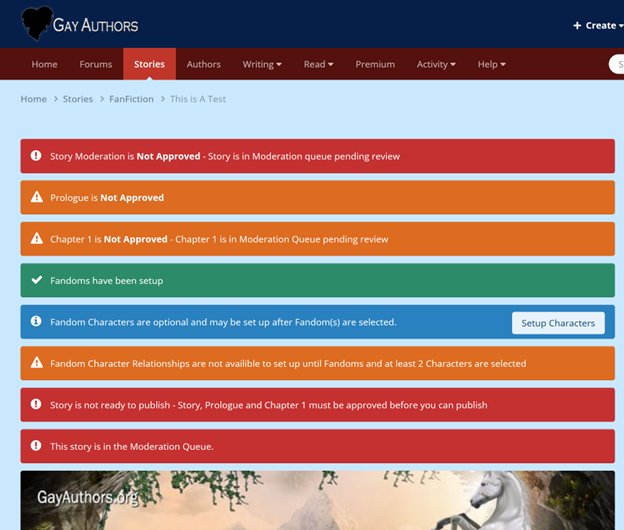Viewport: 624px width, 530px height.
Task: Switch to the Forums tab
Action: 96,64
